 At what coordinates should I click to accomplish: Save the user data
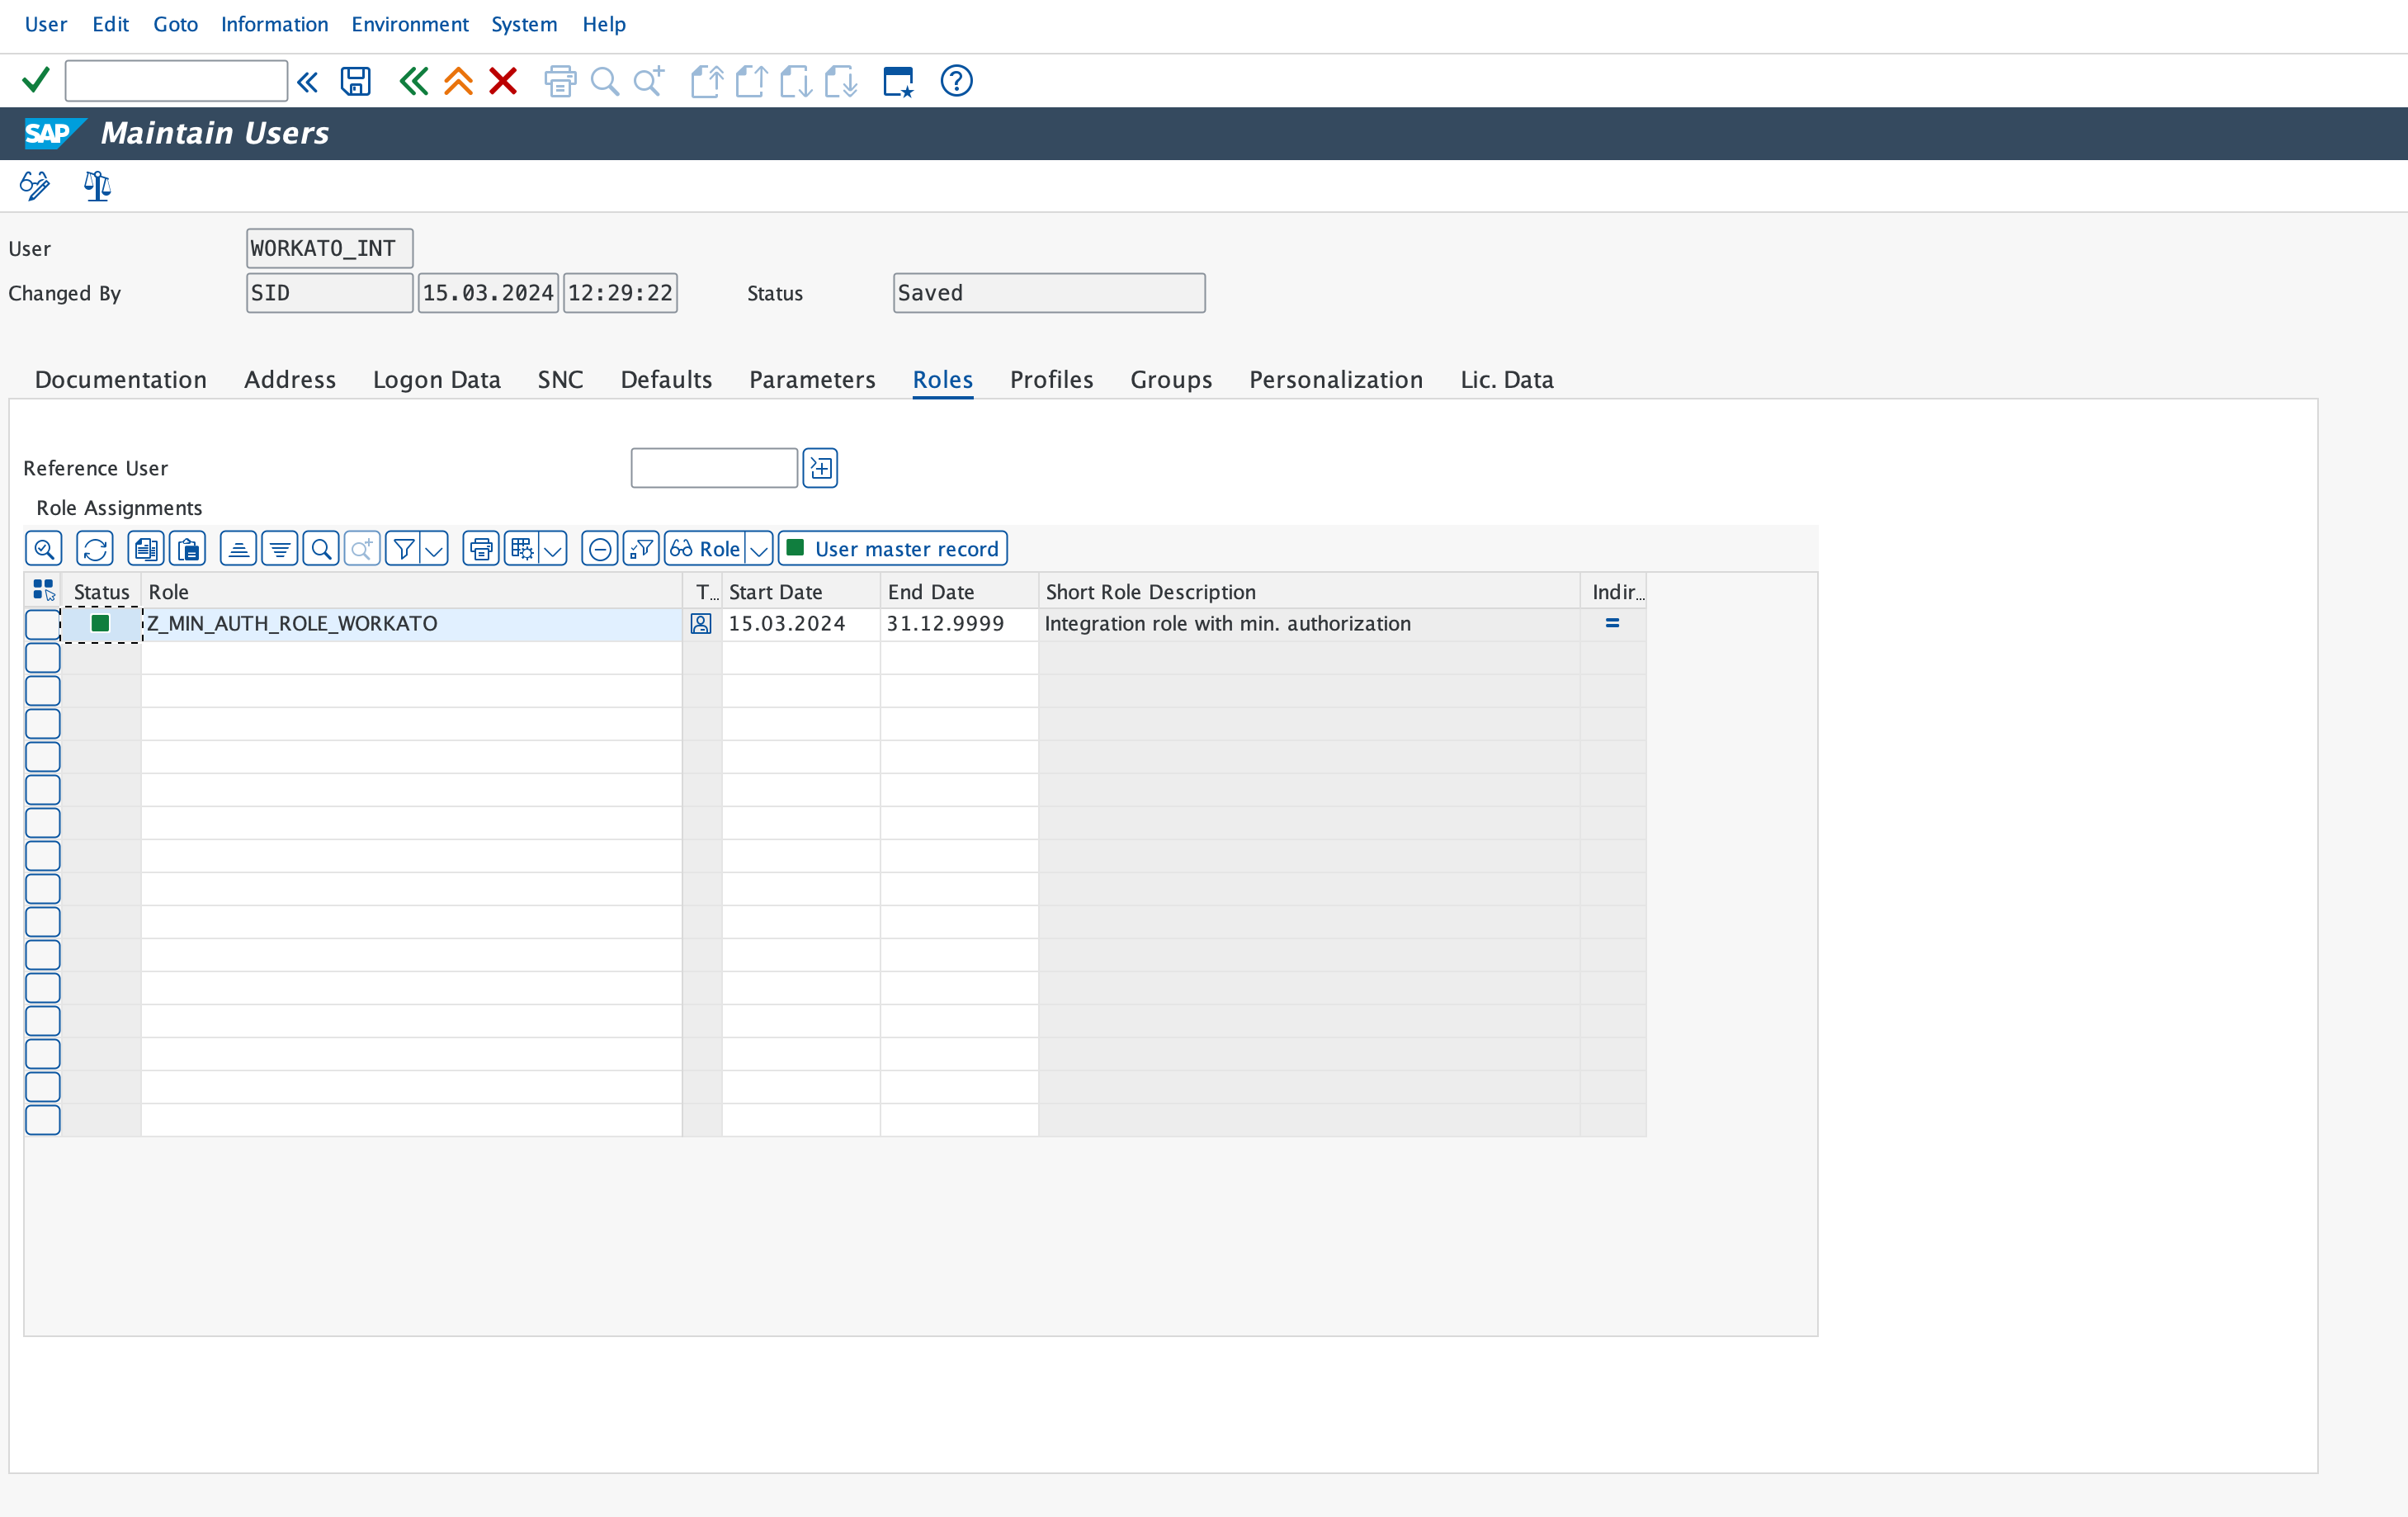(354, 81)
